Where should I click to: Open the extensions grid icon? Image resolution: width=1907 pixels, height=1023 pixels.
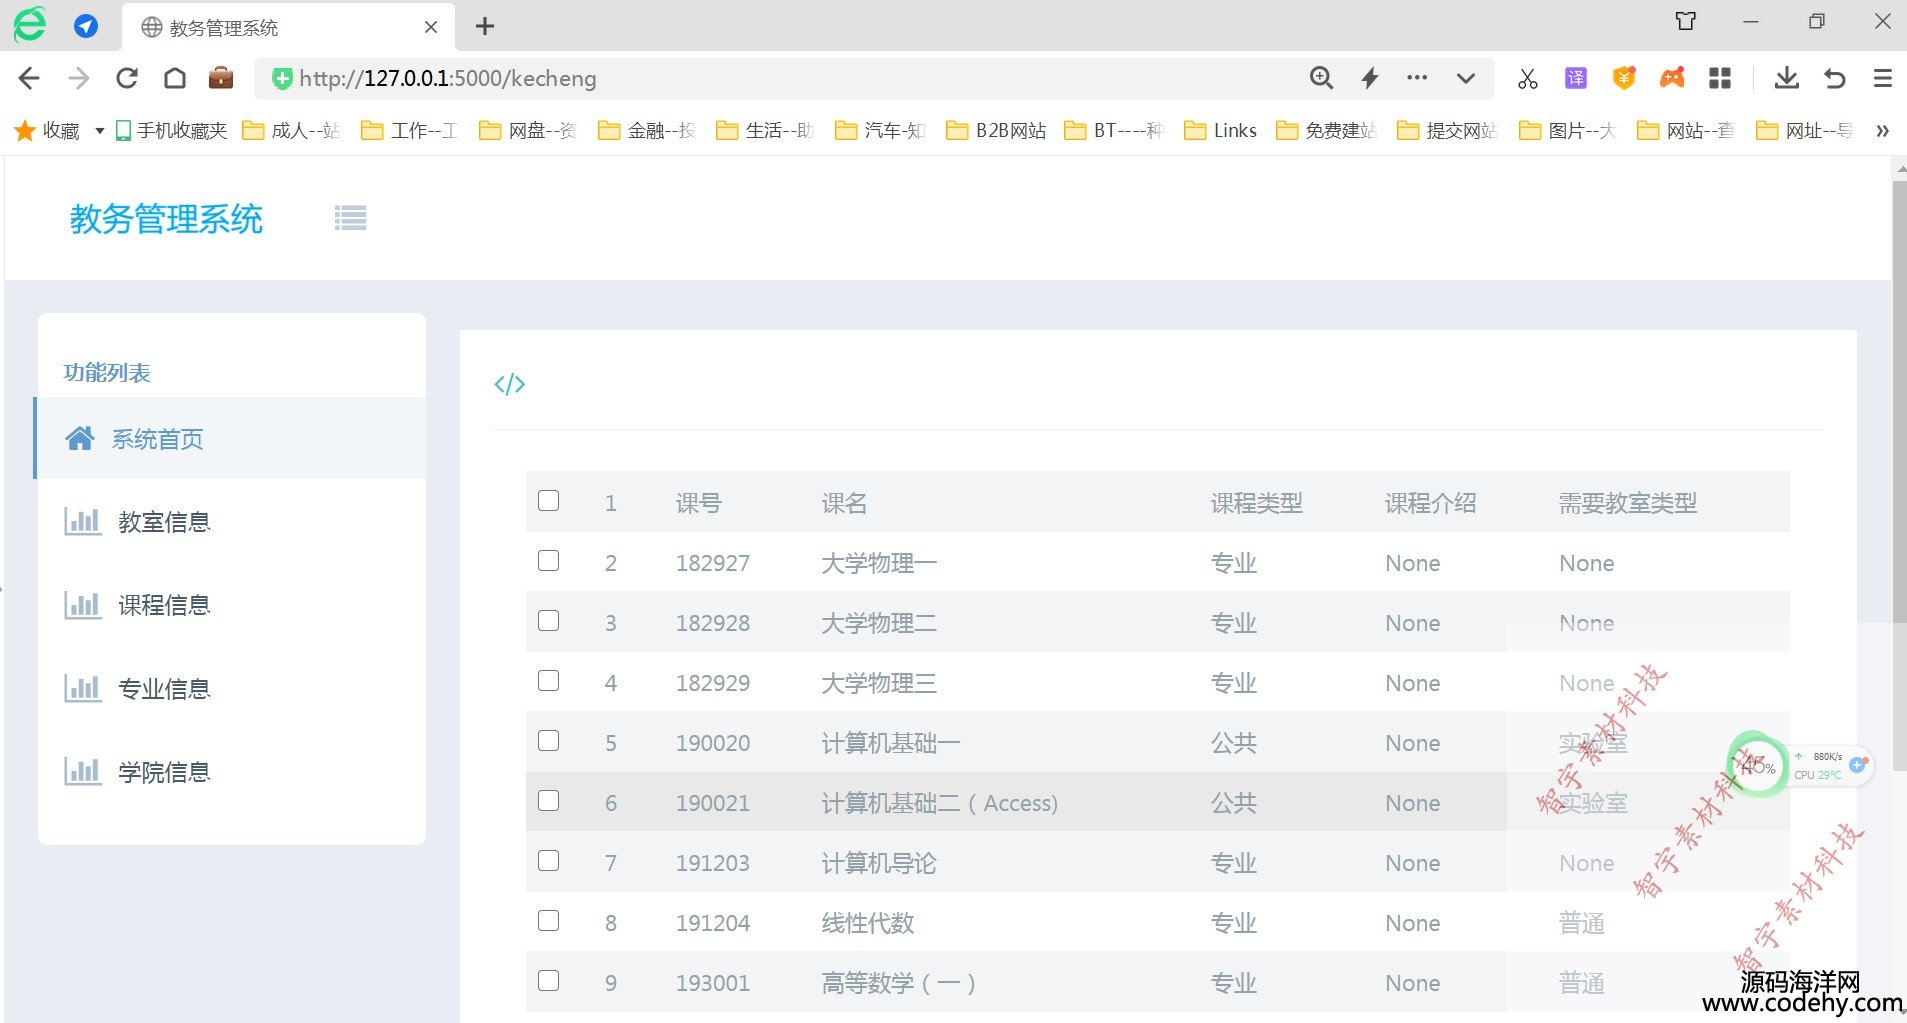(1719, 78)
